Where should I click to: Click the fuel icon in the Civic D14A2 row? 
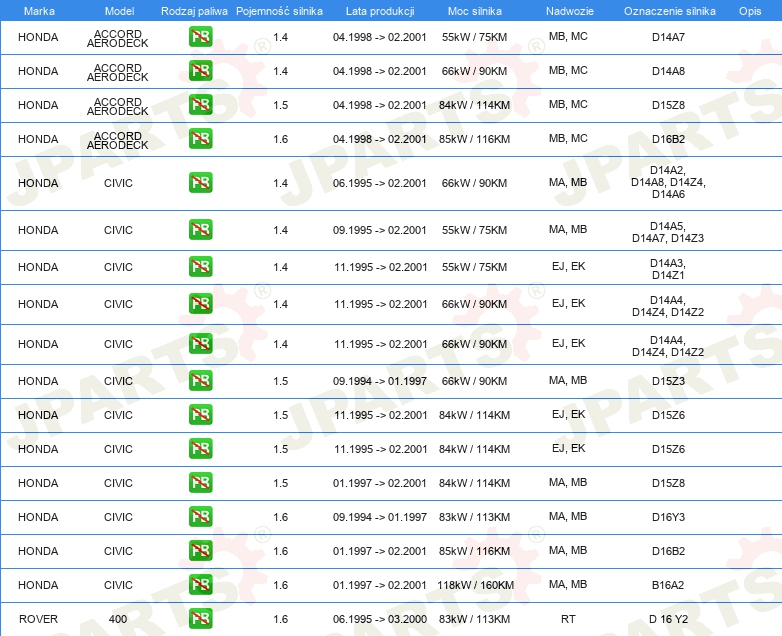[200, 183]
